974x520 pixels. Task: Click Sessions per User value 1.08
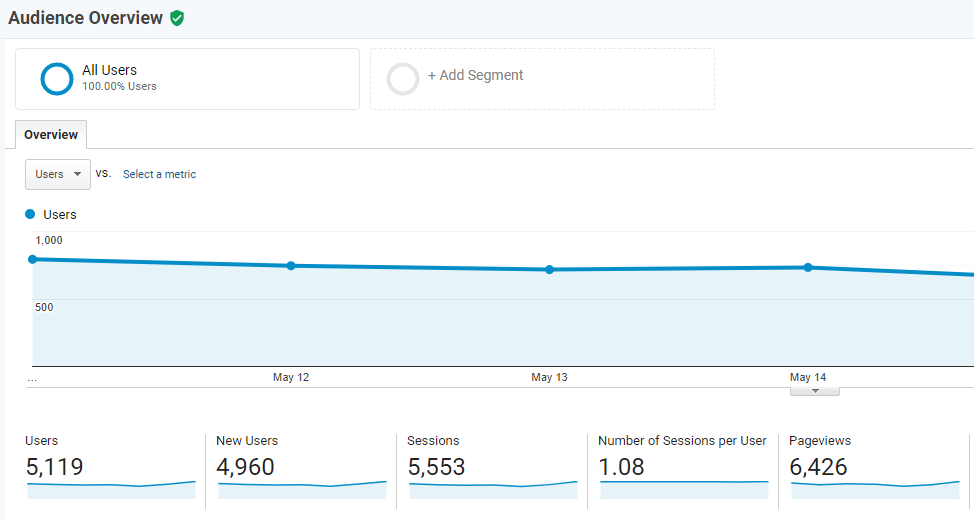pos(621,467)
